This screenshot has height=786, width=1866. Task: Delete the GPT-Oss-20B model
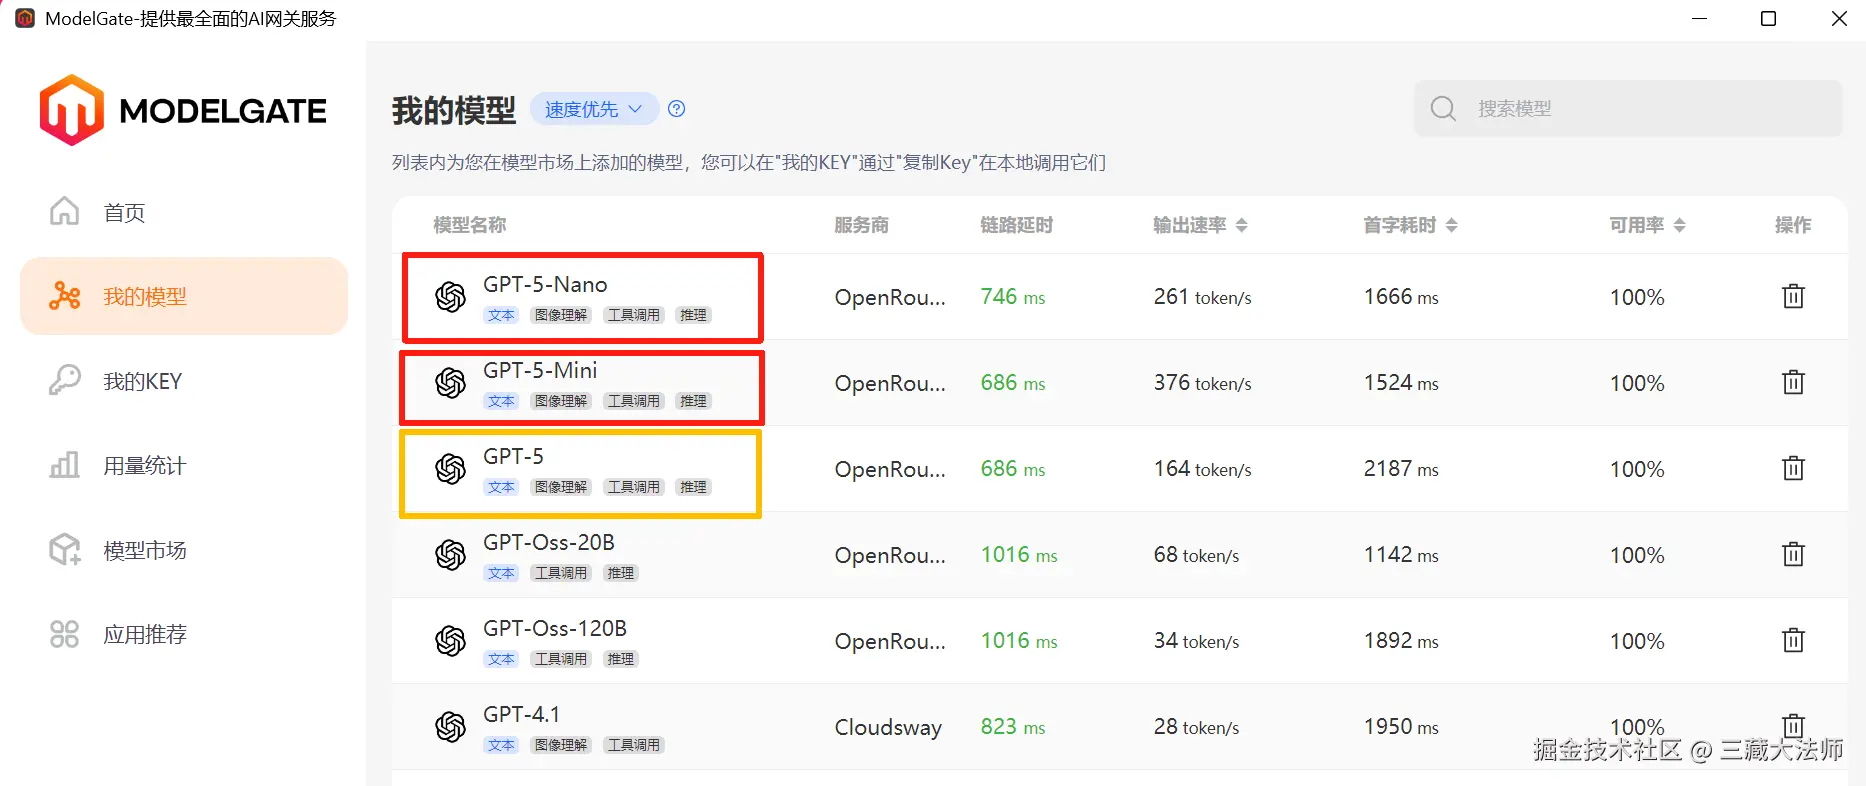point(1793,554)
